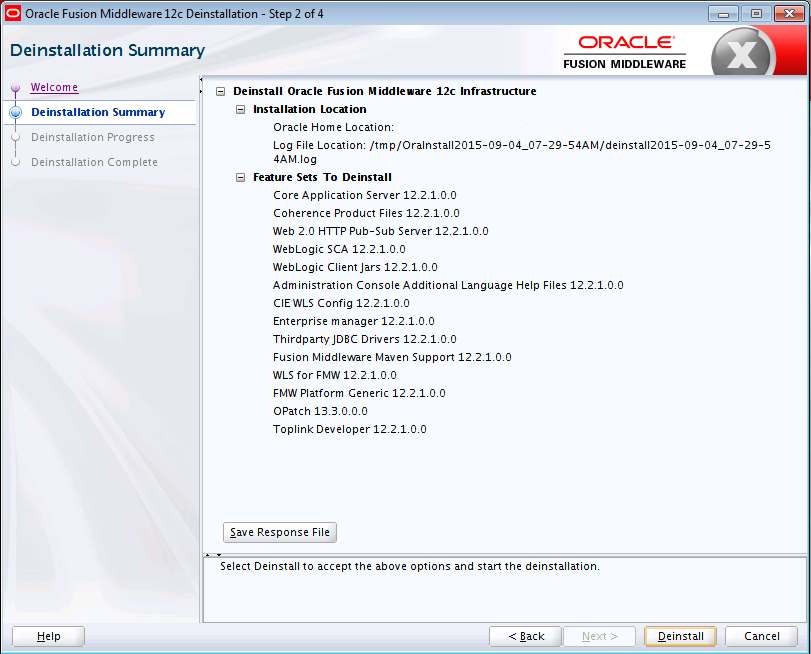Select Administration Console Additional Language Help Files

[448, 285]
